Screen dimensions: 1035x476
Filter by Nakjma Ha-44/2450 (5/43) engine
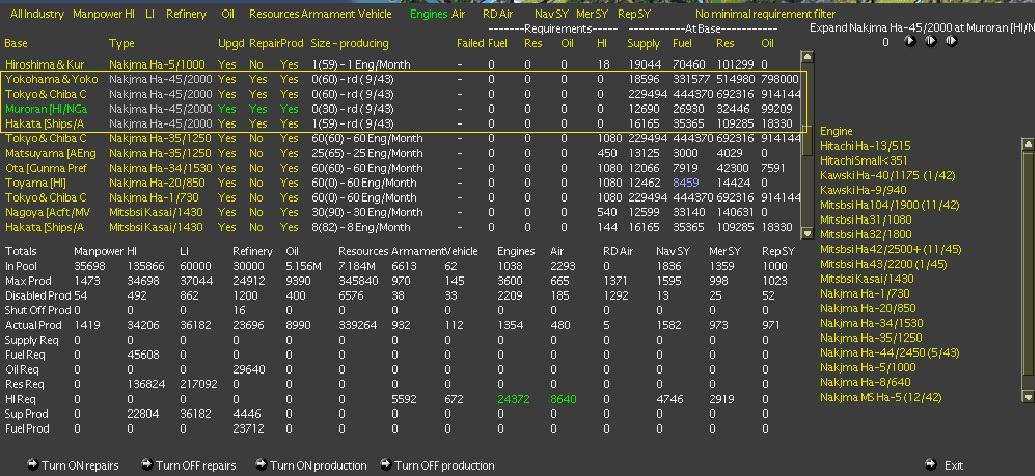[x=889, y=353]
